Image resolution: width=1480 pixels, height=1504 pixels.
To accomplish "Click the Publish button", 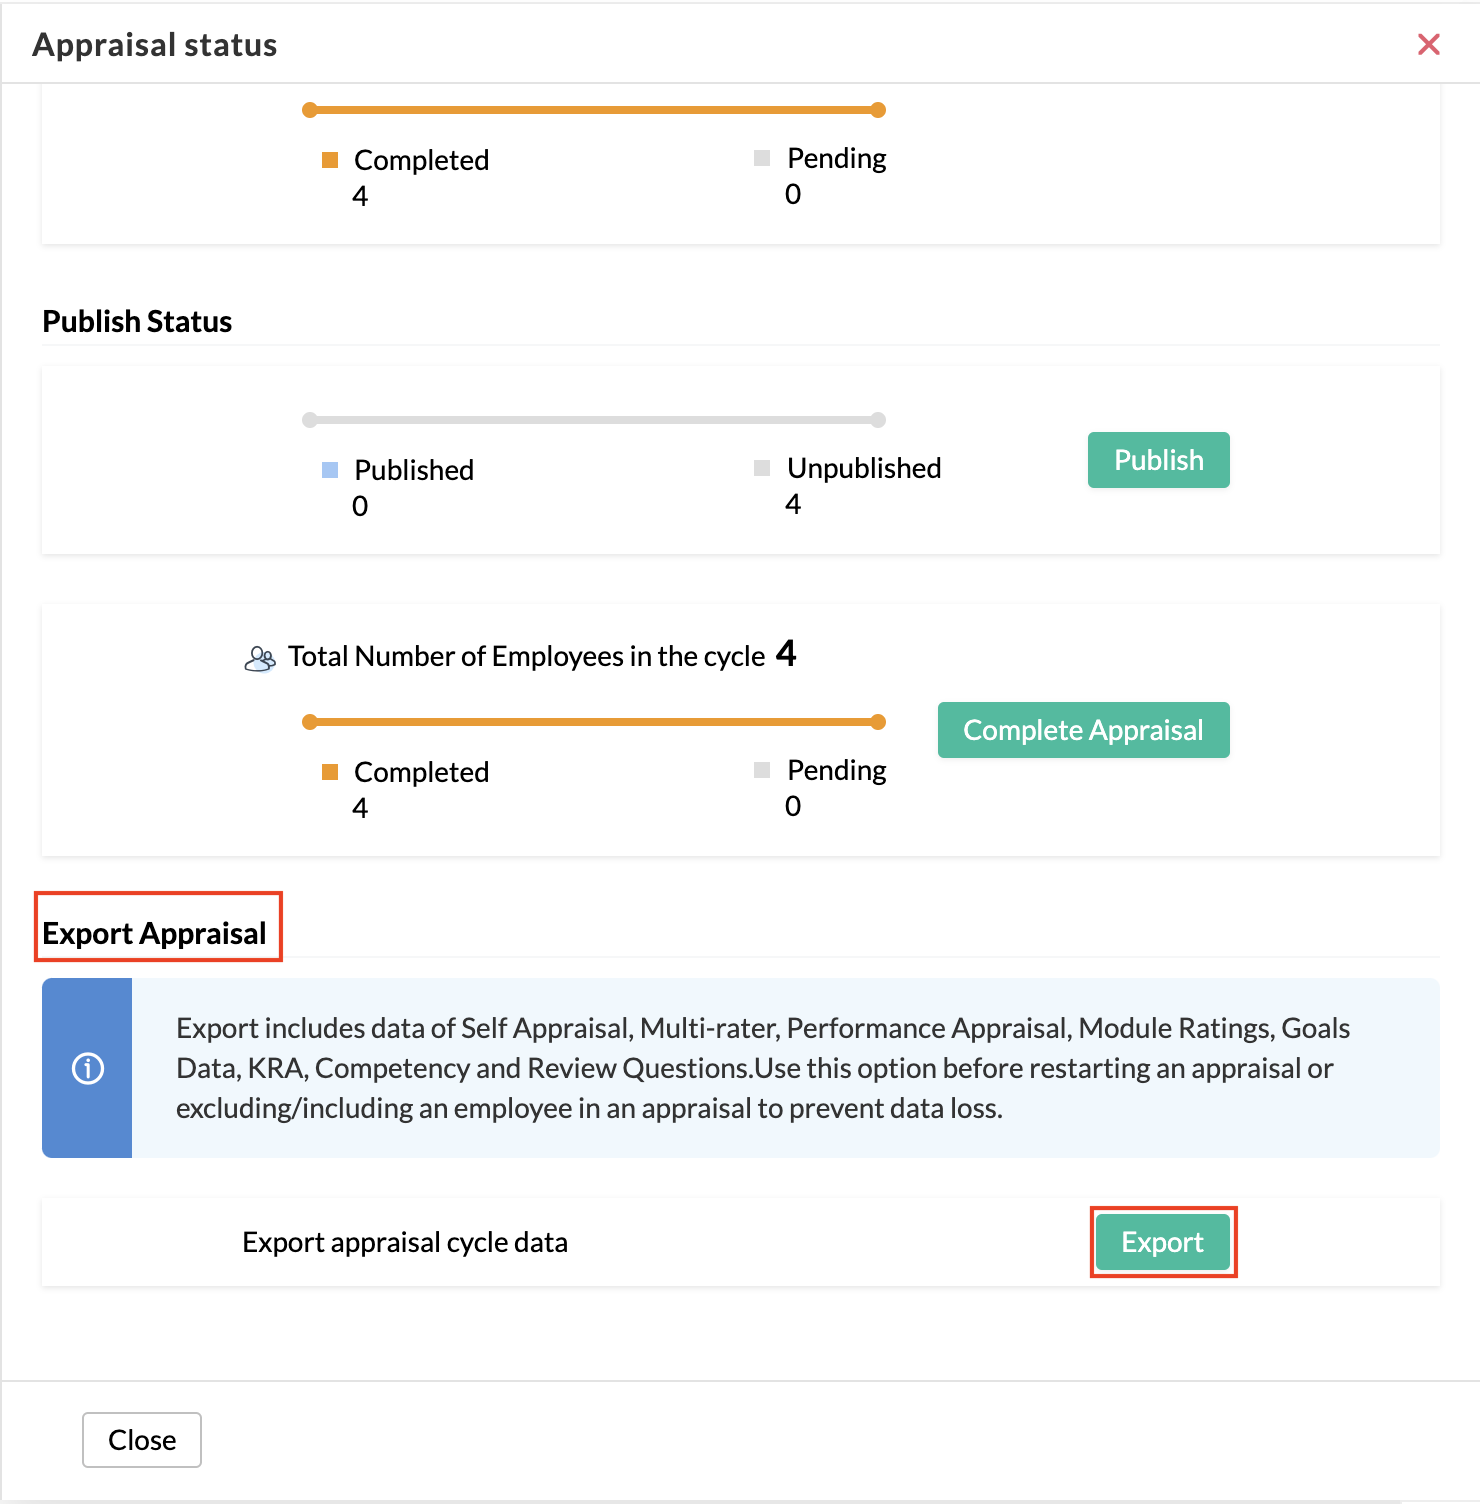I will [x=1159, y=460].
